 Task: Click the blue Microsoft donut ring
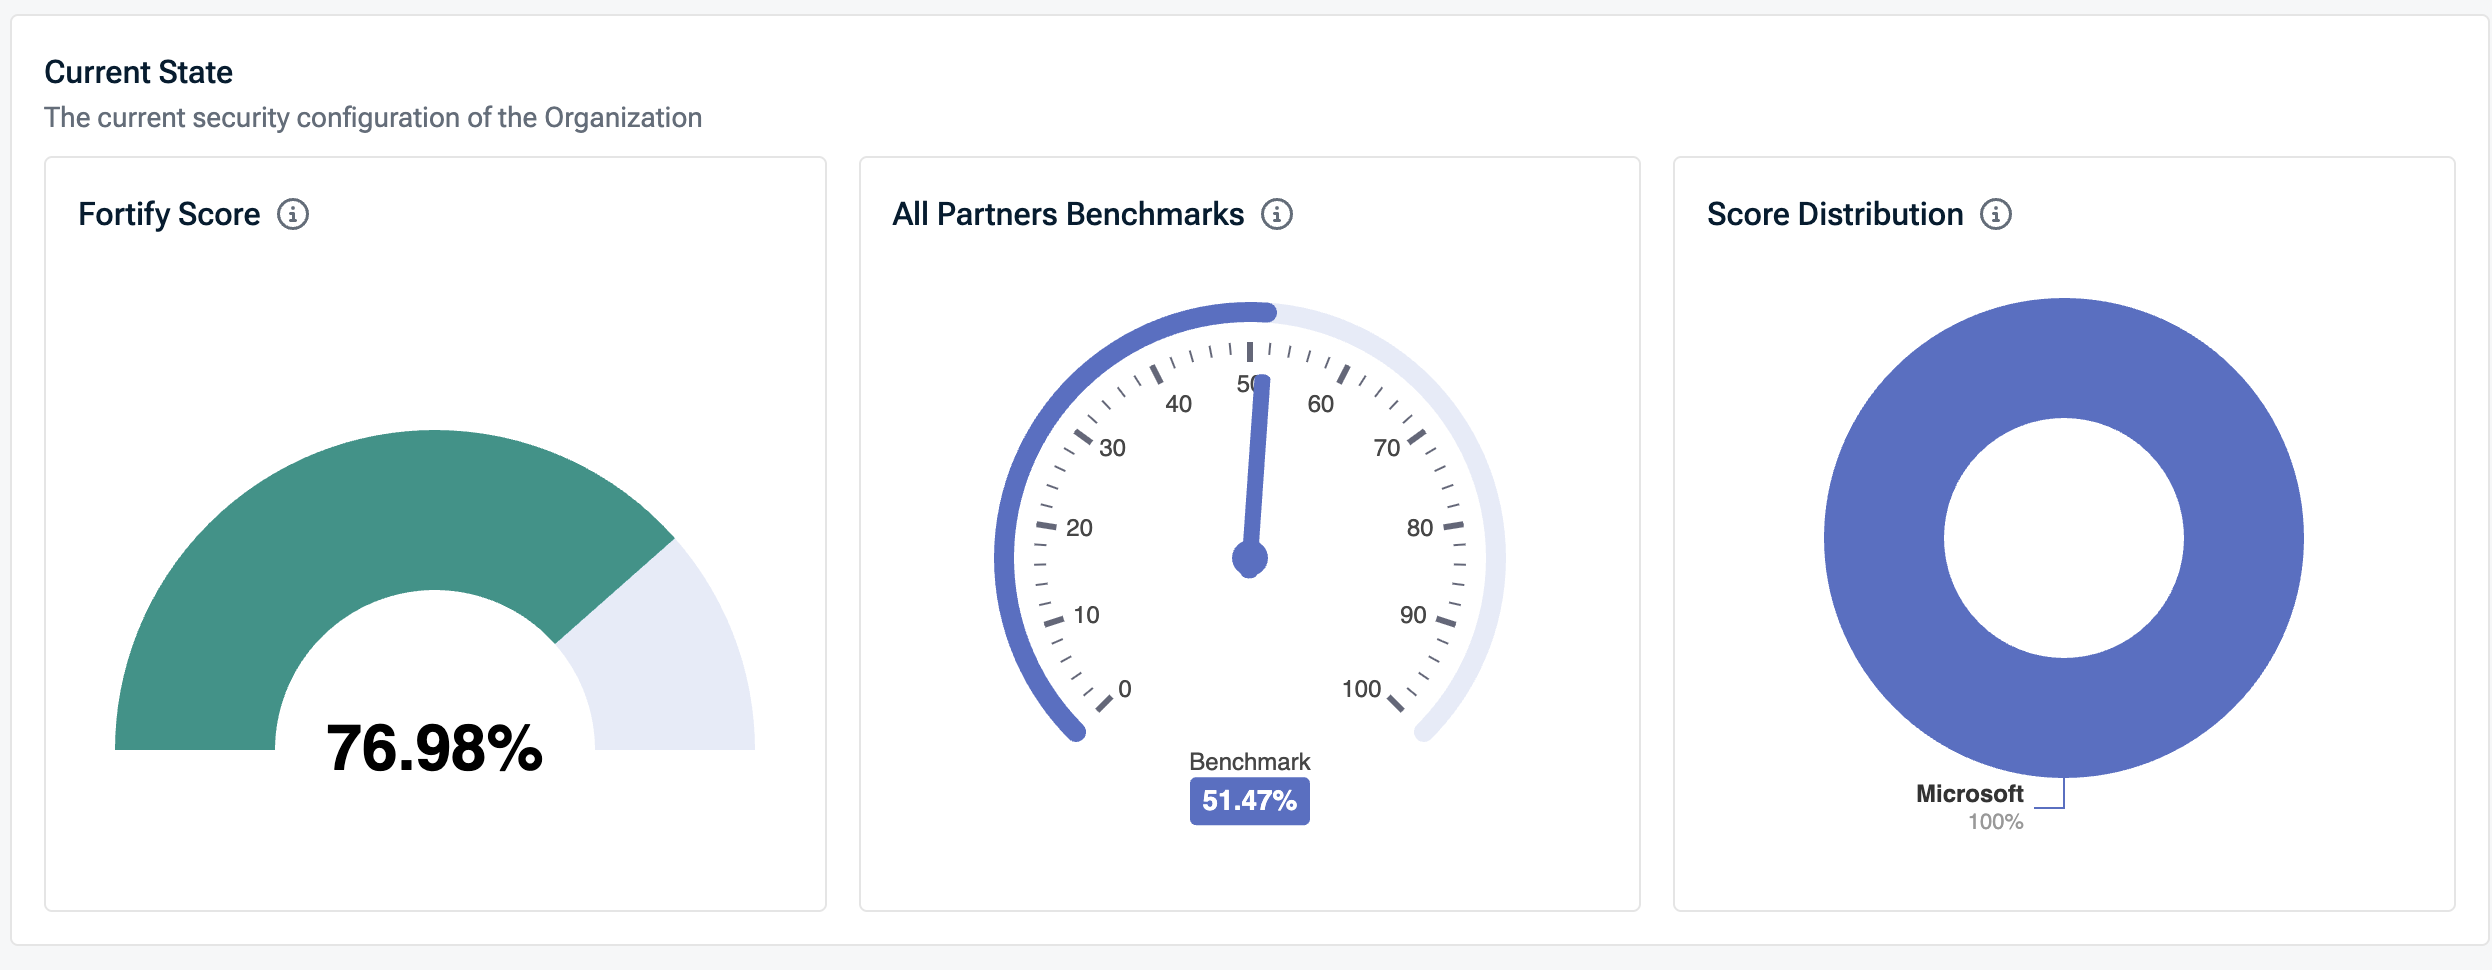click(1890, 540)
